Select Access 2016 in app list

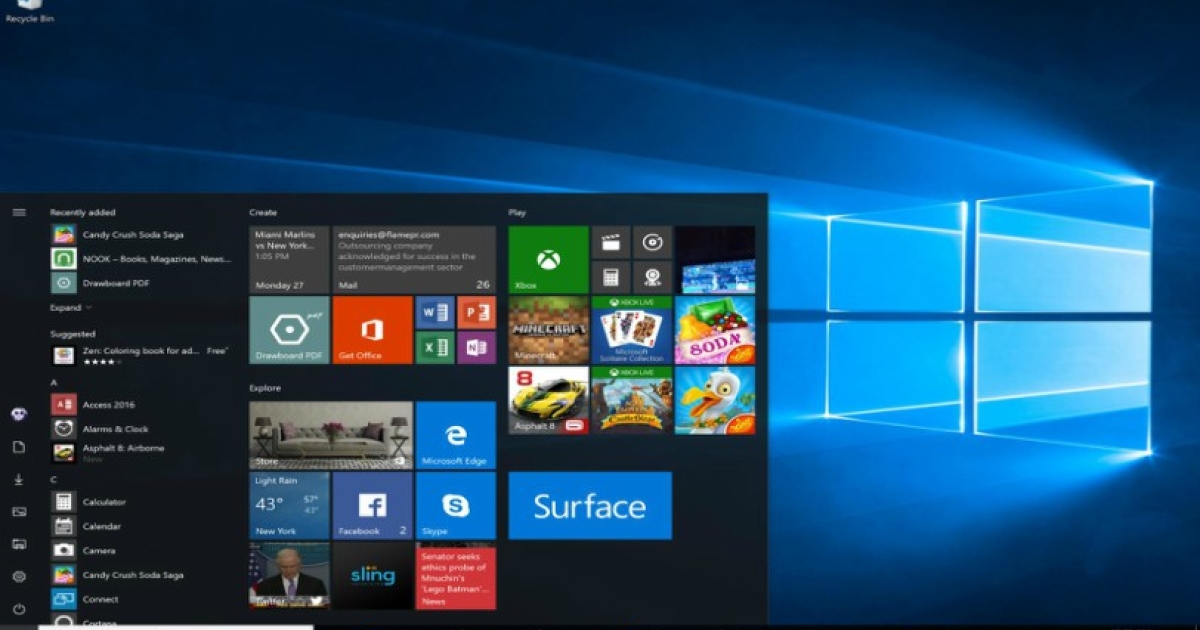(108, 405)
